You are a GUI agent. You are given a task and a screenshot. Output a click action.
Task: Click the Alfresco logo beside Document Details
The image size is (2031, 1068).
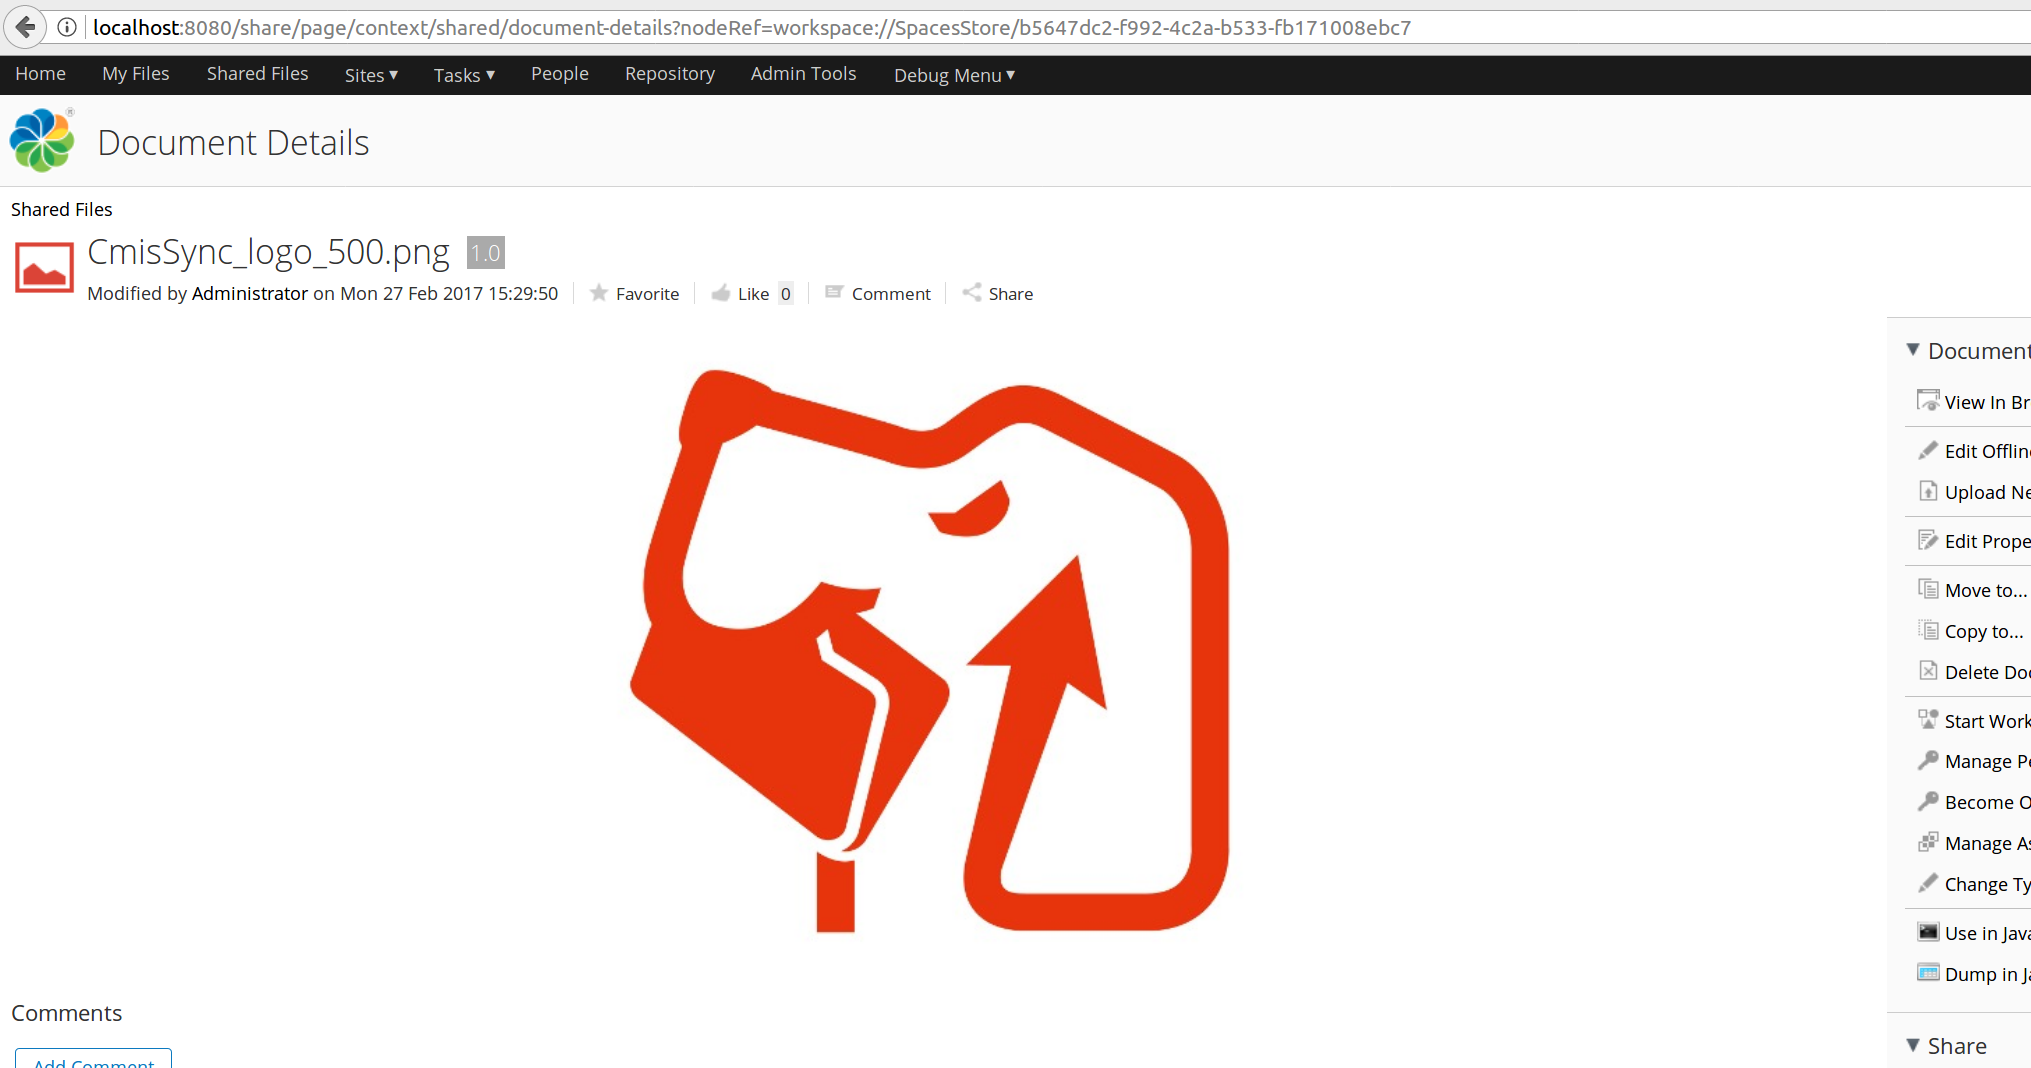(x=42, y=140)
